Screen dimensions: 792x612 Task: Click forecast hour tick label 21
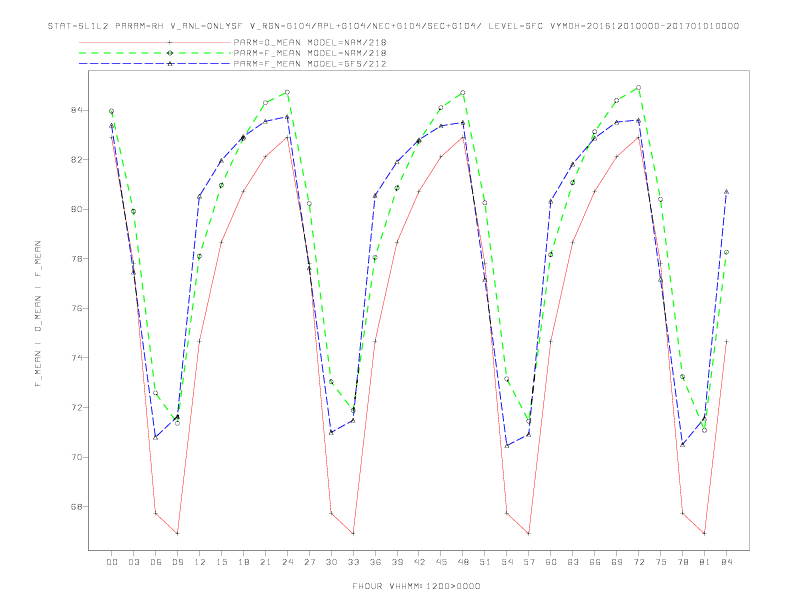pos(265,562)
